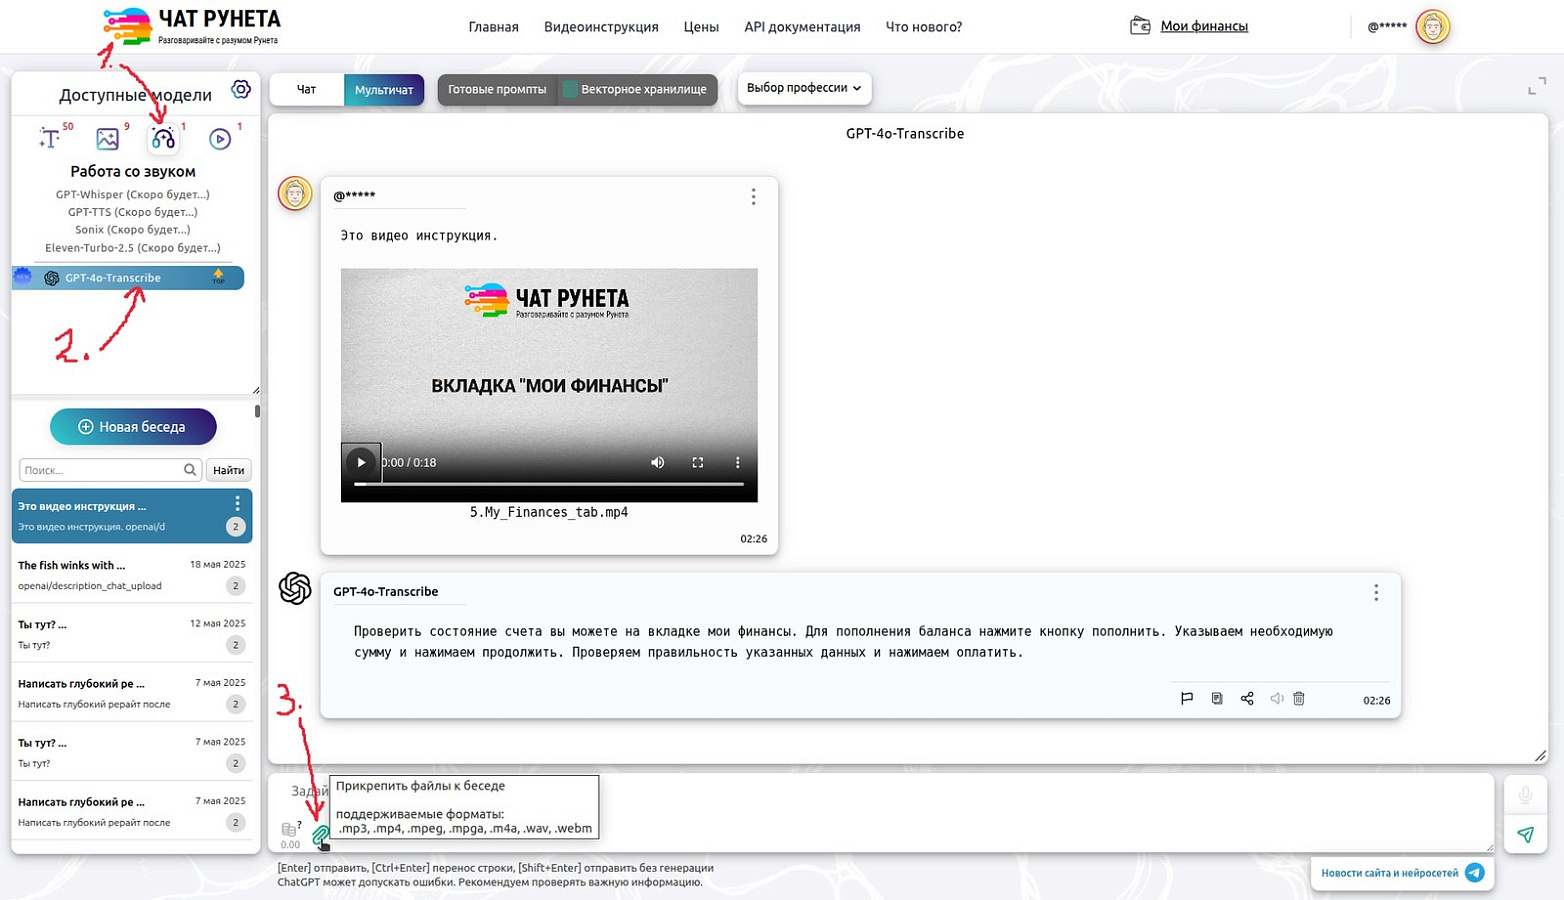Click the Найти button
Image resolution: width=1564 pixels, height=900 pixels.
tap(229, 470)
